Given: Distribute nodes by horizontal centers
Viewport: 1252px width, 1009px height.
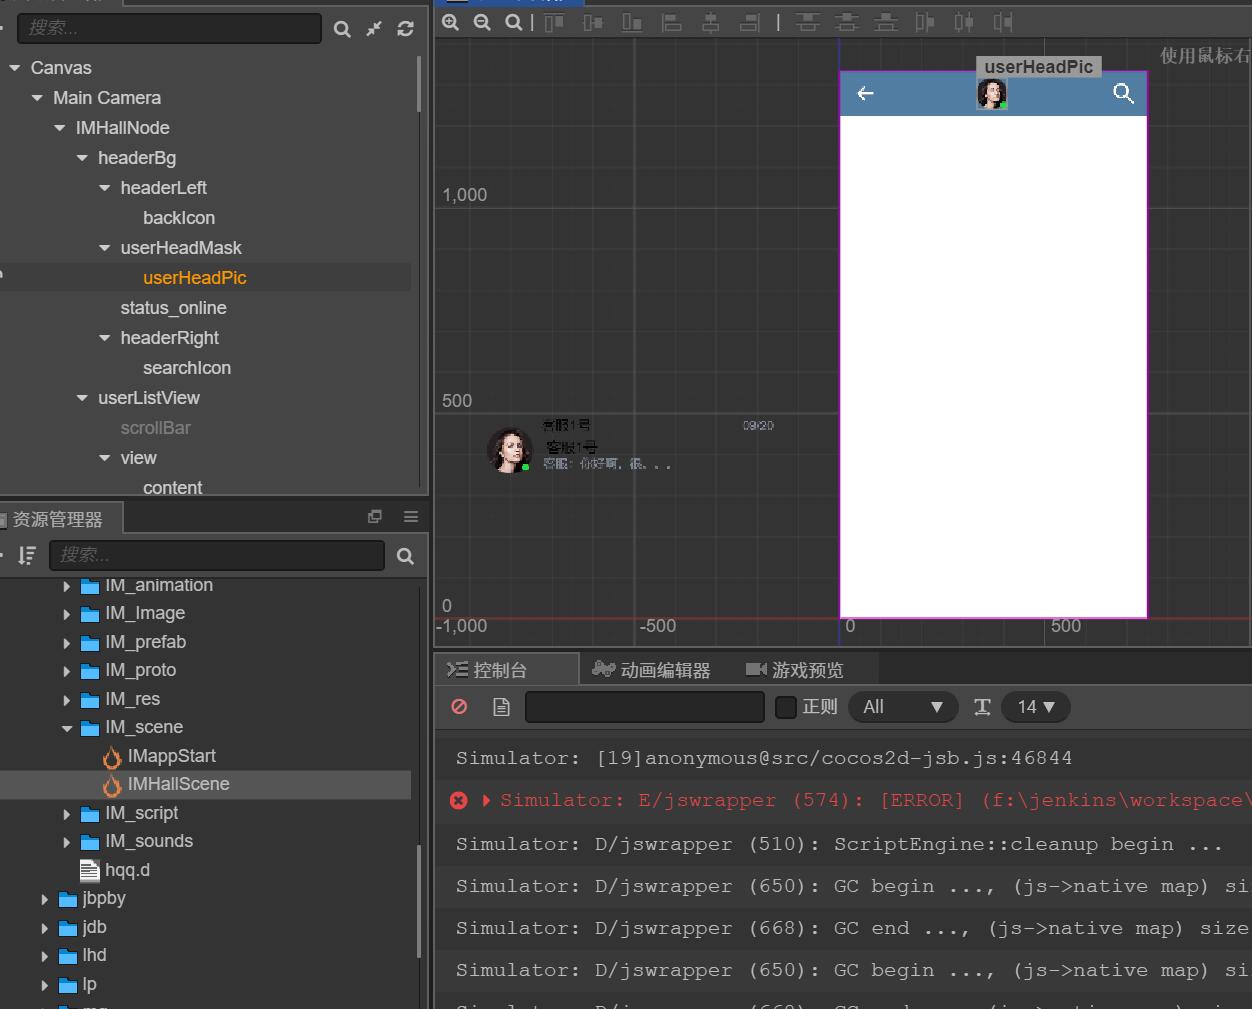Looking at the screenshot, I should [964, 22].
